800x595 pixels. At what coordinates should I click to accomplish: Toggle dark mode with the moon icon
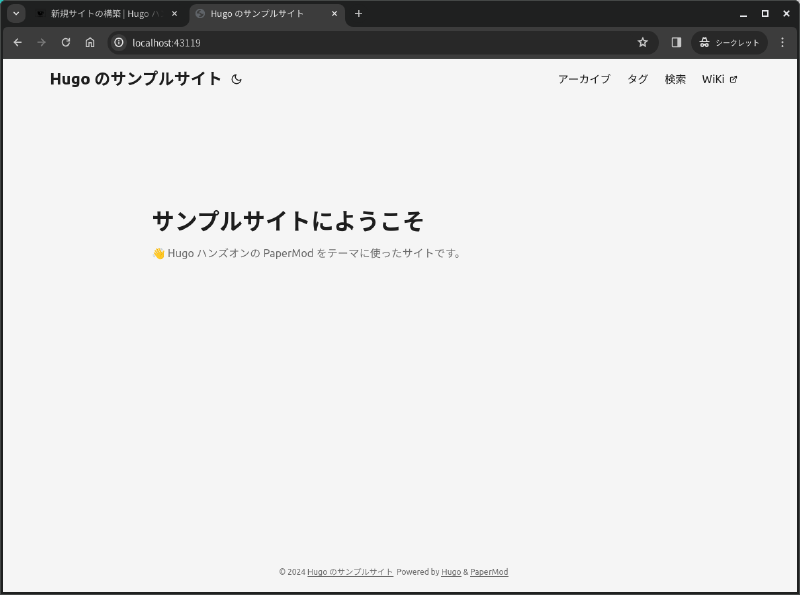click(x=236, y=79)
